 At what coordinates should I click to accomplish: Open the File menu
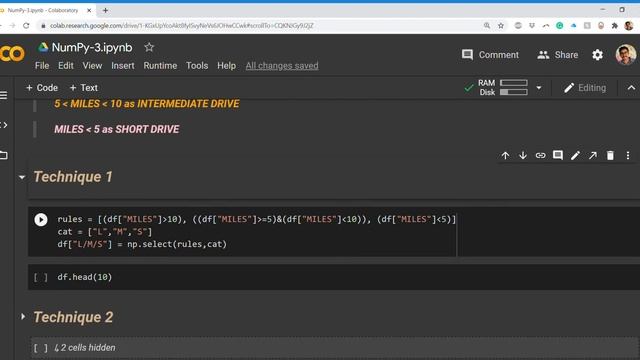[x=42, y=66]
